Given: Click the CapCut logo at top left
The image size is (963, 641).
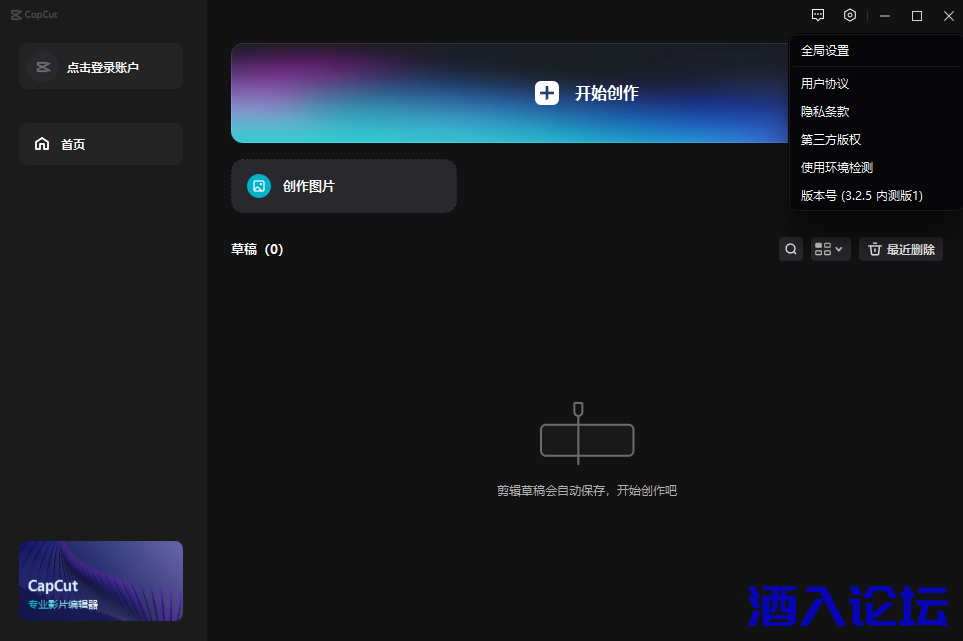Looking at the screenshot, I should click(x=33, y=14).
